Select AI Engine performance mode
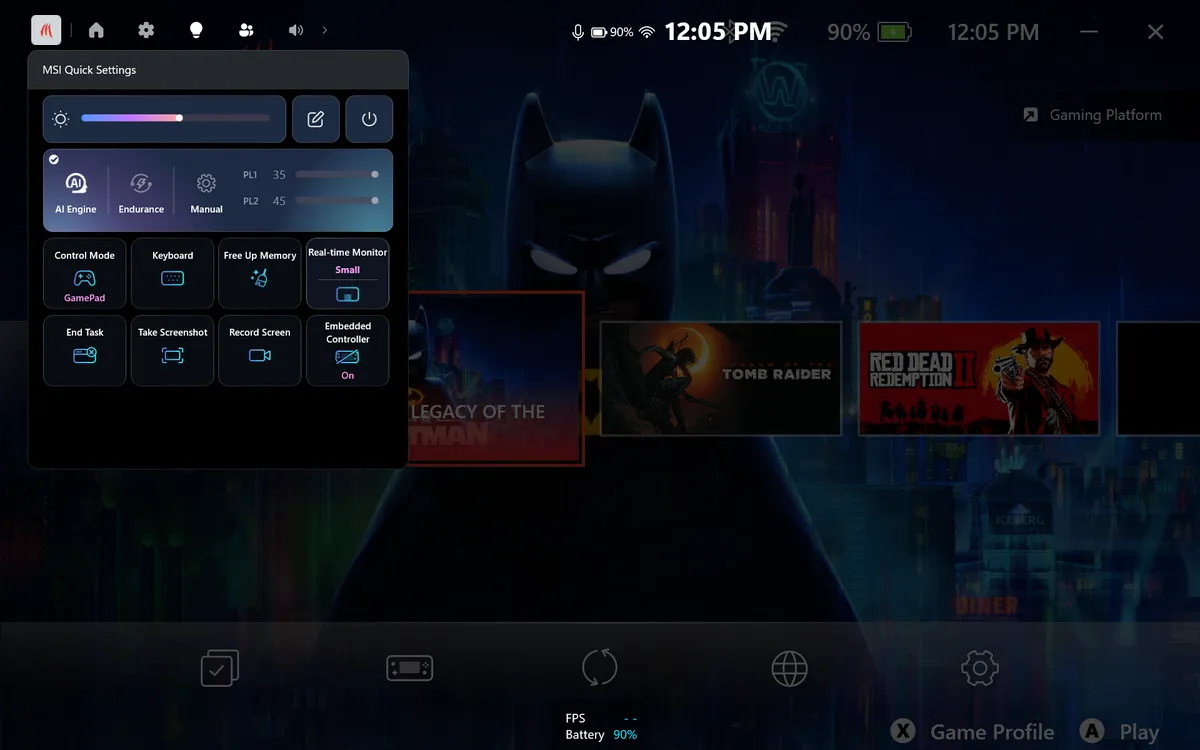Screen dimensions: 1200x750 [x=76, y=192]
